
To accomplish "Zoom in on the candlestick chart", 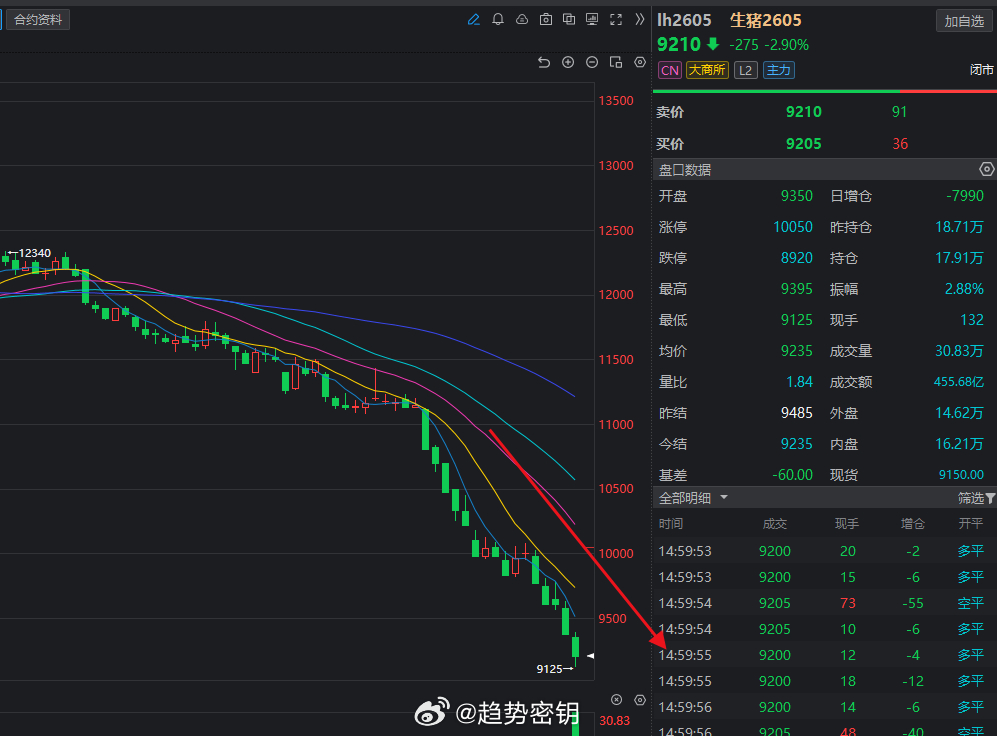I will pyautogui.click(x=568, y=62).
